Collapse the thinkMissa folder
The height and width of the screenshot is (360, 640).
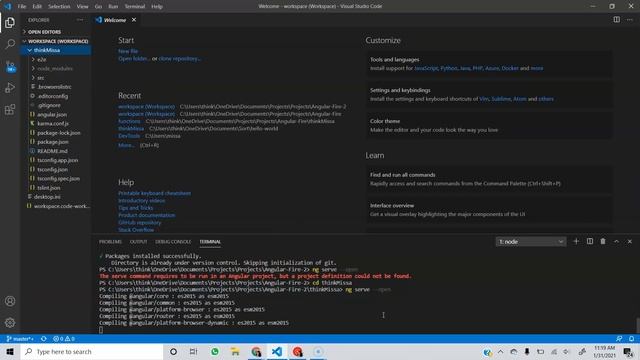tap(56, 50)
